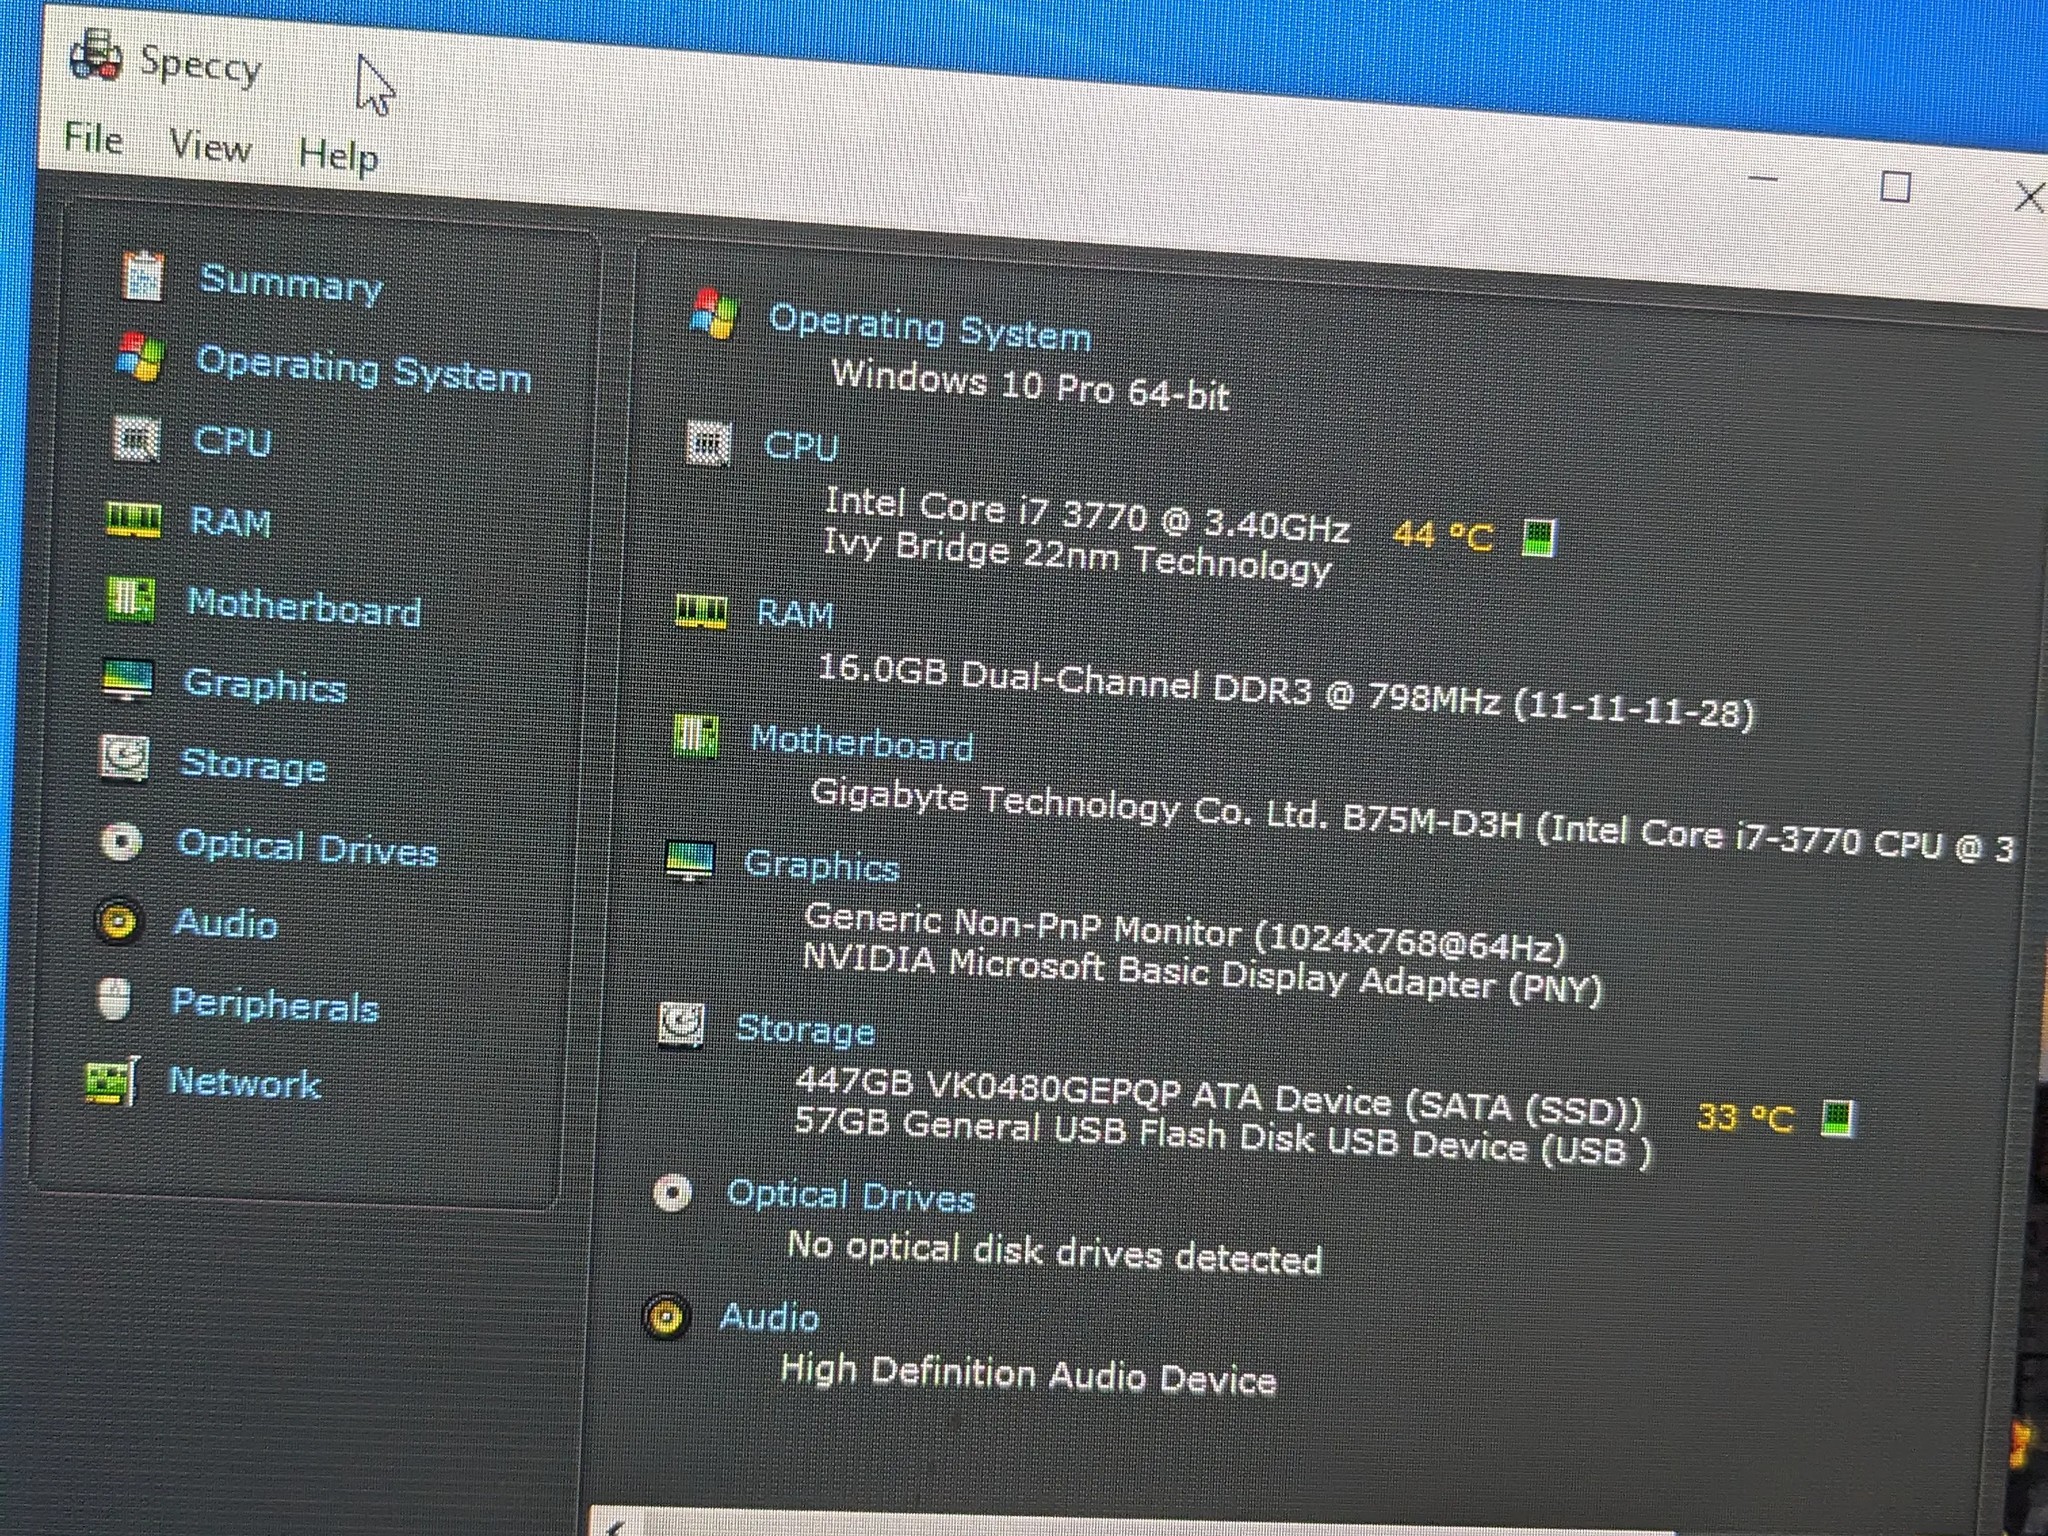Click the Speccy app icon in title bar
The image size is (2048, 1536).
[x=96, y=55]
